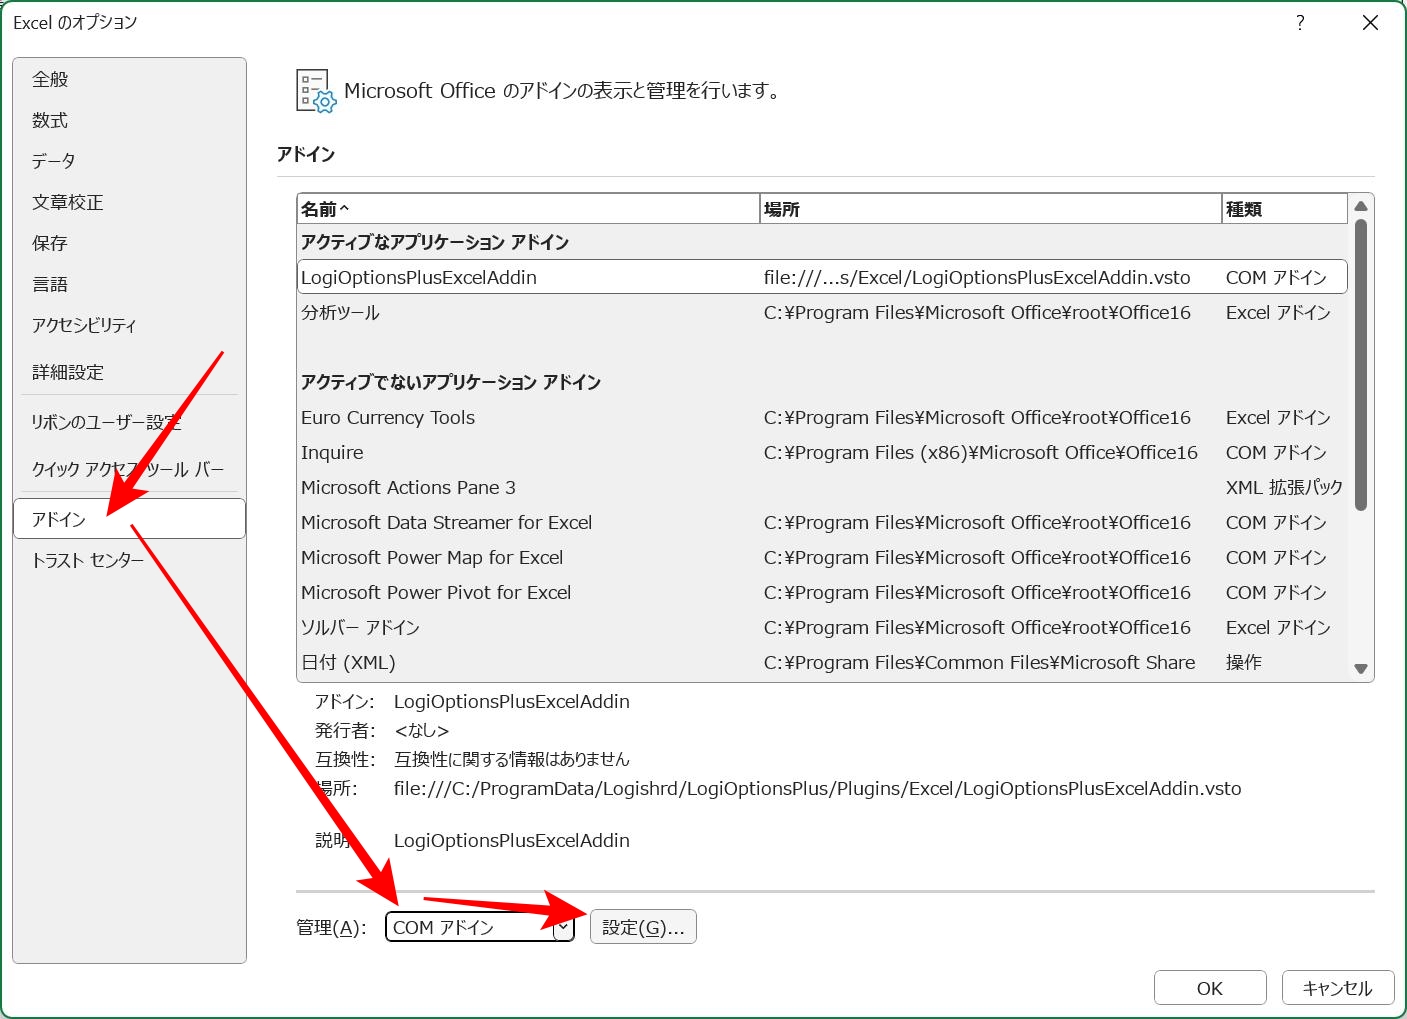The height and width of the screenshot is (1019, 1407).
Task: Close the Excel のオプション dialog
Action: (1370, 22)
